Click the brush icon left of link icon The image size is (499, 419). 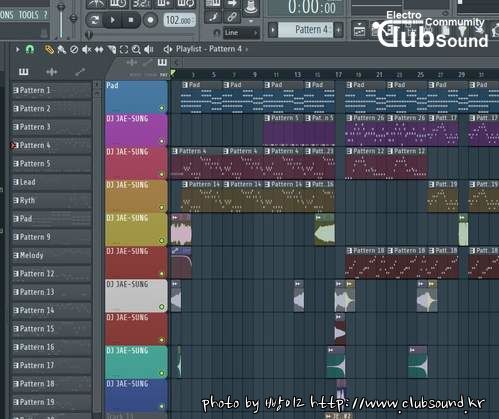click(x=213, y=16)
